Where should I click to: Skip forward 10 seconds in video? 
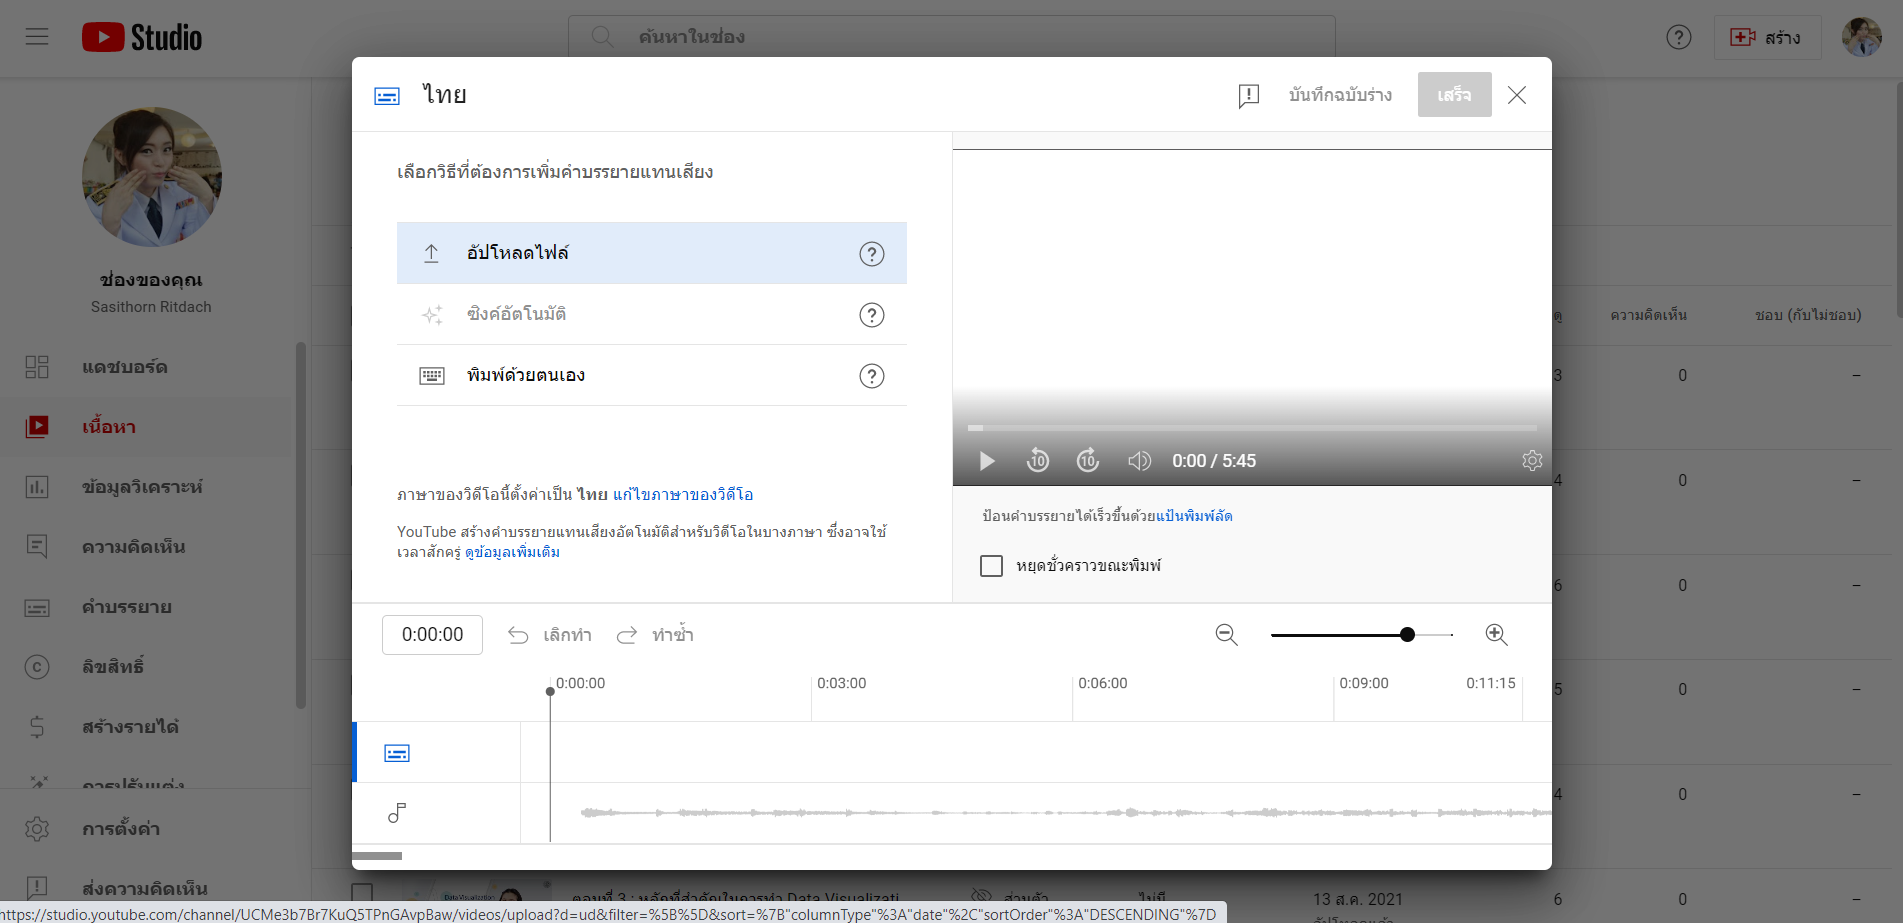[1088, 460]
